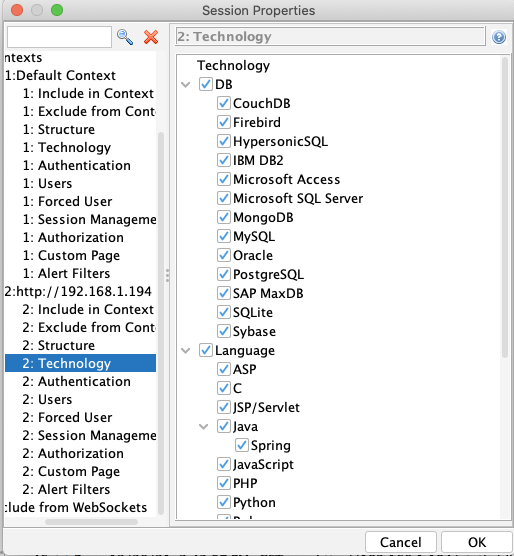Uncheck Firebird technology
Image resolution: width=514 pixels, height=556 pixels.
[x=224, y=122]
